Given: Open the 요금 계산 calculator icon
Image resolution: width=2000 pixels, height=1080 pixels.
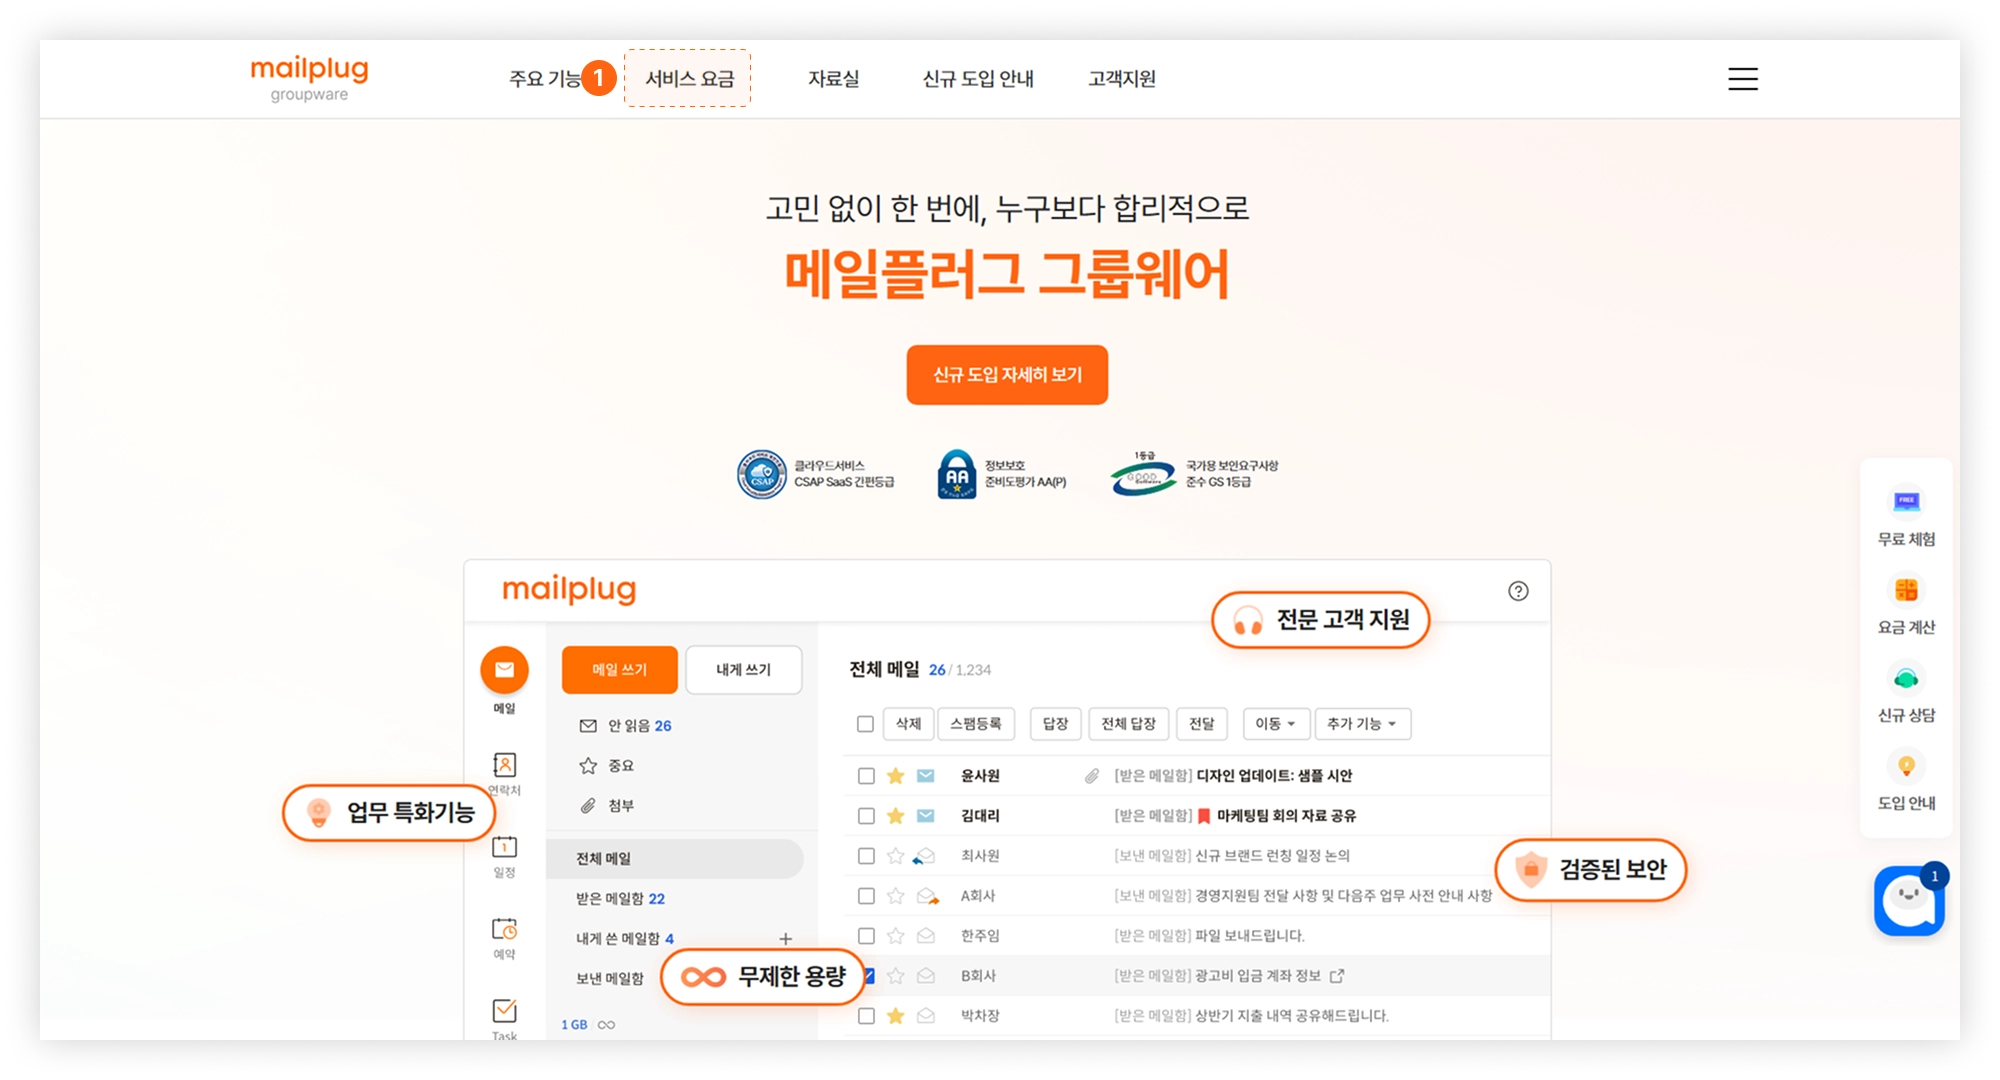Looking at the screenshot, I should 1906,590.
